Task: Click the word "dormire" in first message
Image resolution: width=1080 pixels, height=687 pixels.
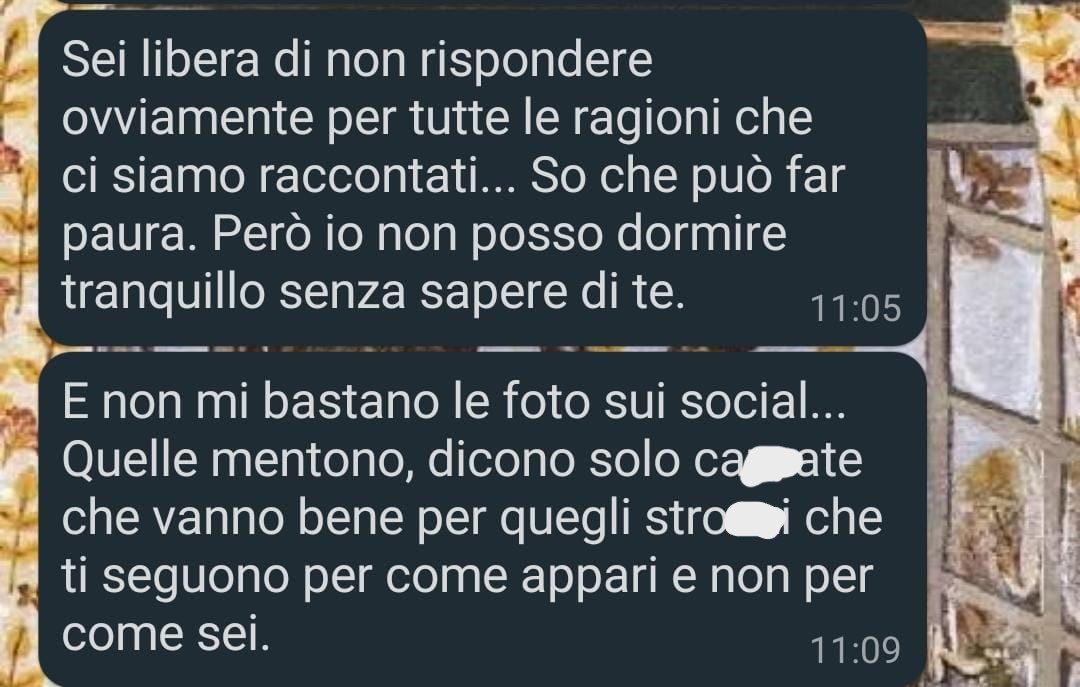Action: tap(701, 234)
